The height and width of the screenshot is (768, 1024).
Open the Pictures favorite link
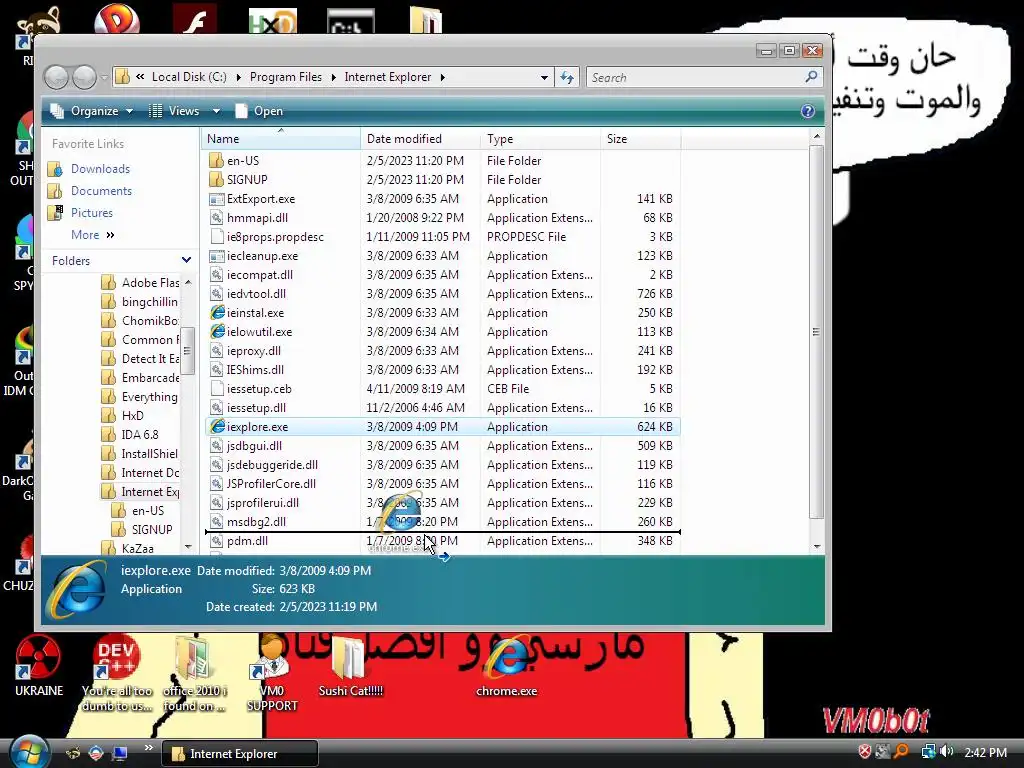tap(92, 213)
